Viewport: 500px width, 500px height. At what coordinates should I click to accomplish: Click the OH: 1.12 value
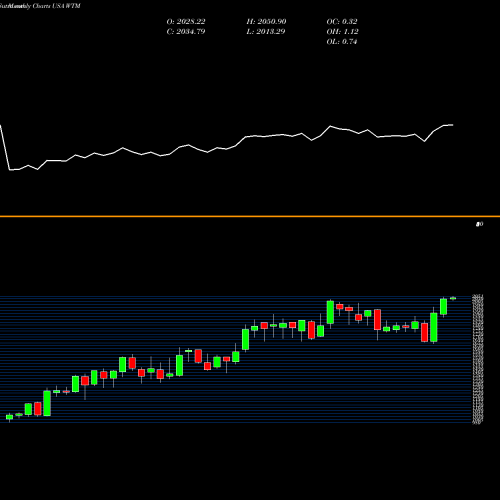click(342, 32)
